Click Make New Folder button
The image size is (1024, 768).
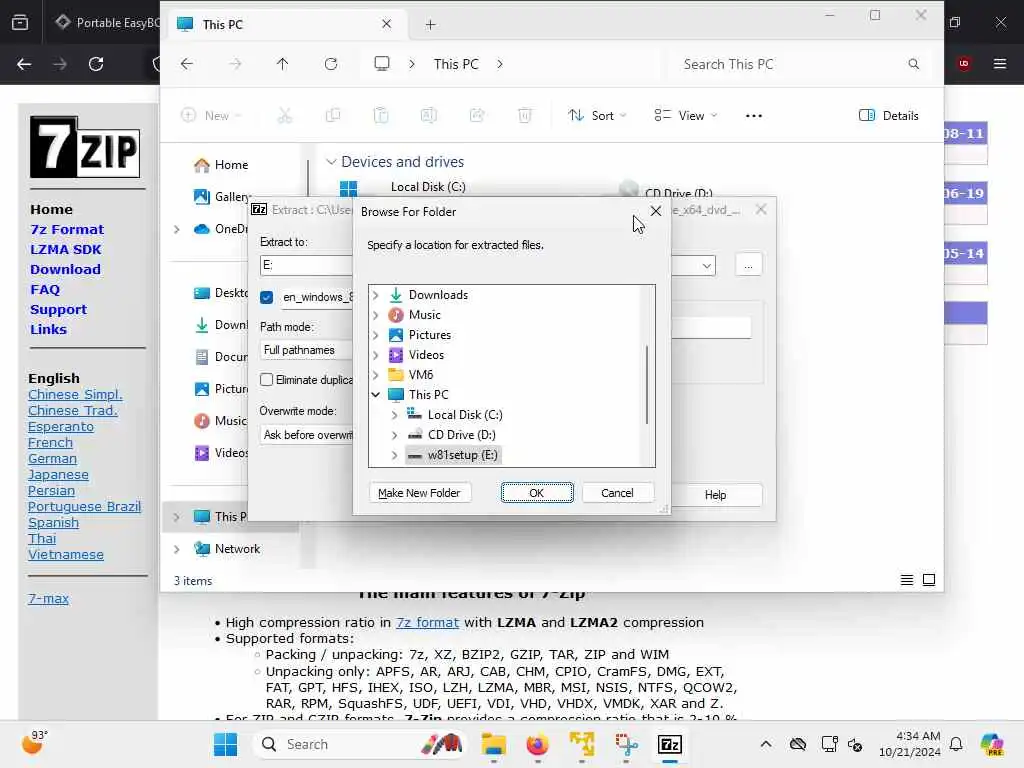coord(419,493)
